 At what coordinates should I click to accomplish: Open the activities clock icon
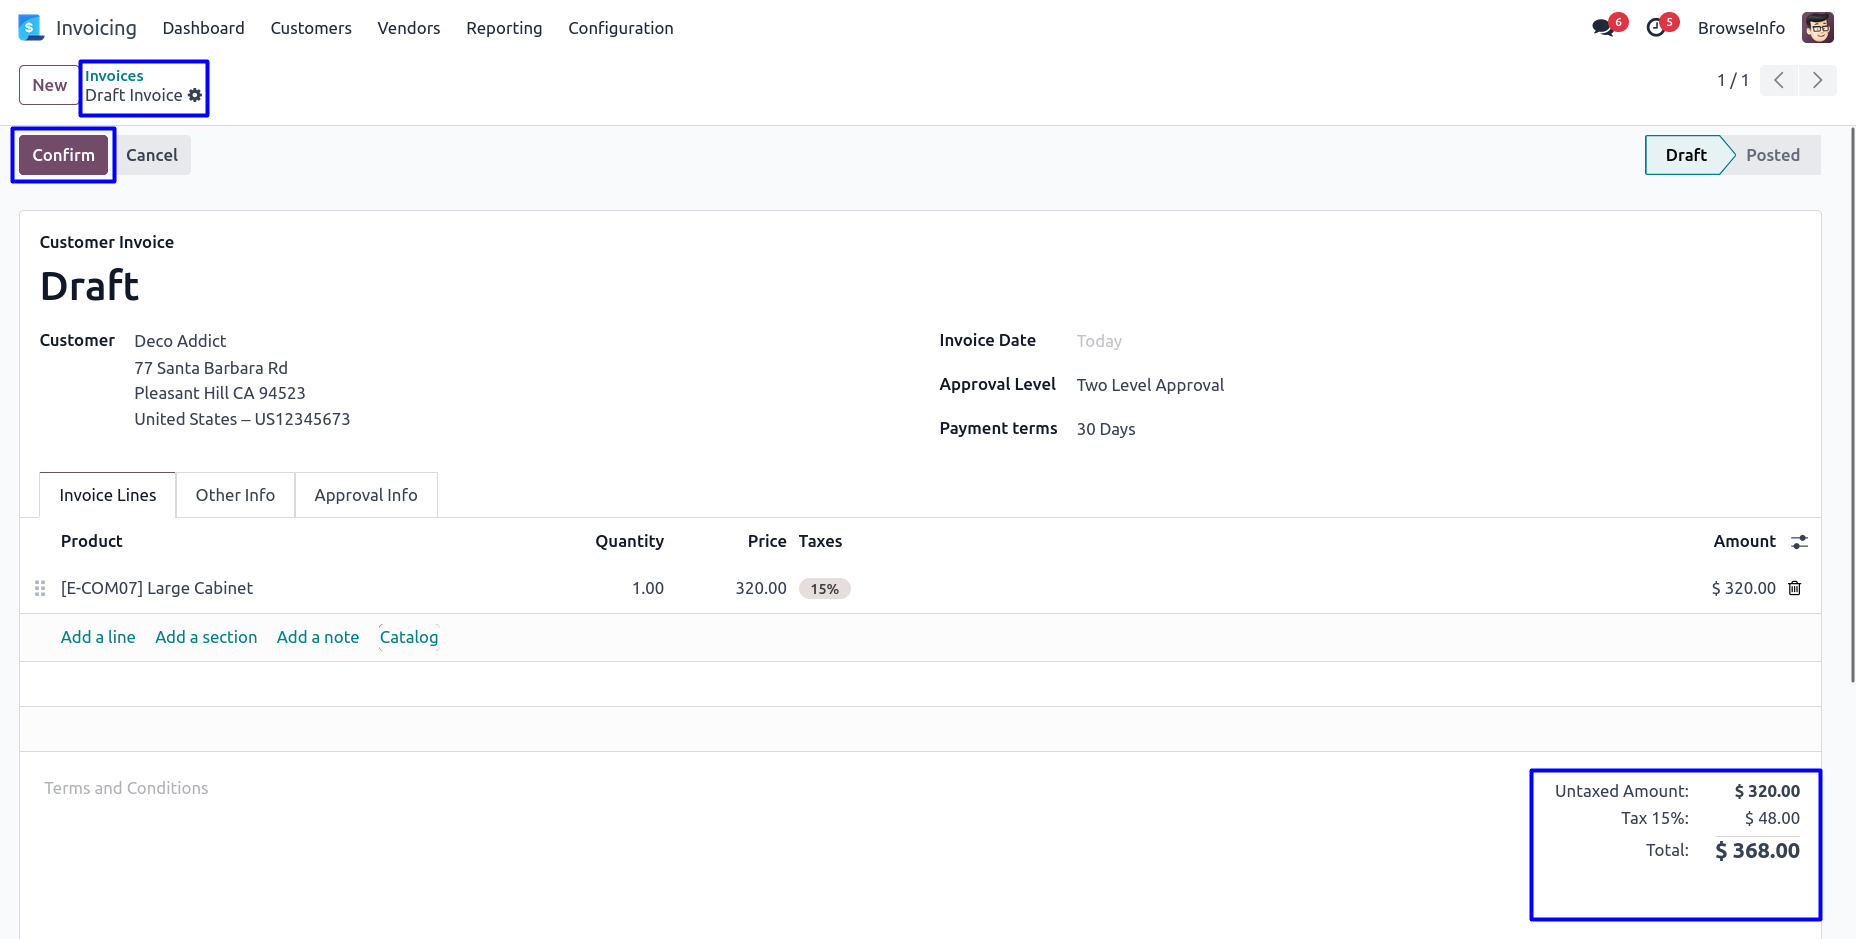click(x=1656, y=28)
